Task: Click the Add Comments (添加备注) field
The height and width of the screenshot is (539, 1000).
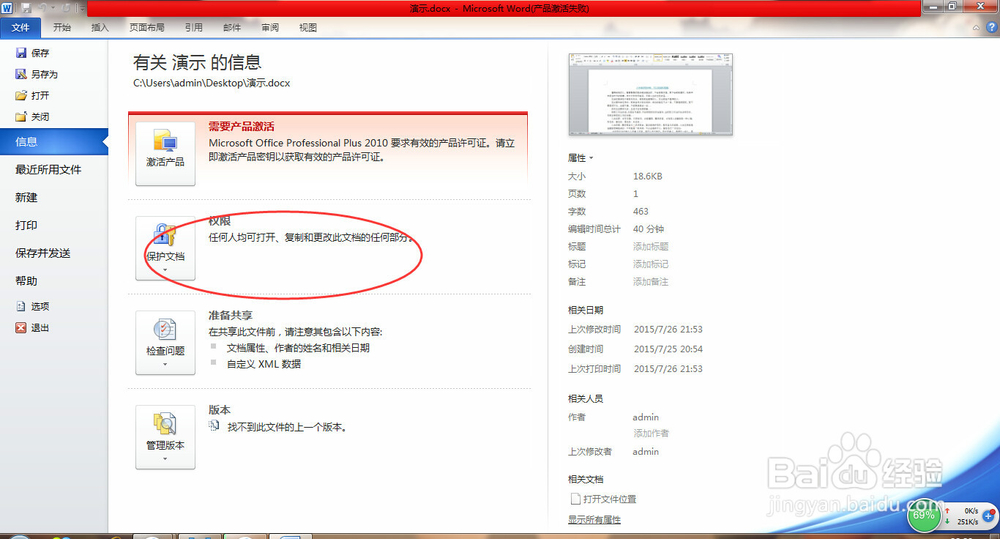Action: (x=651, y=281)
